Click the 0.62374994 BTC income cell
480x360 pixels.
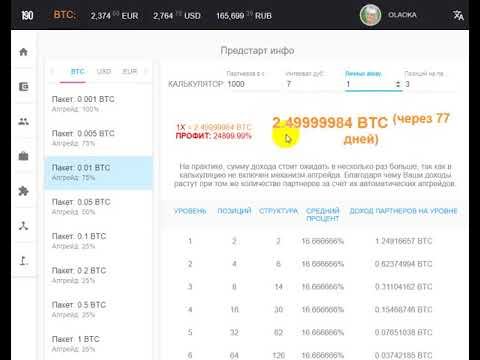(403, 264)
